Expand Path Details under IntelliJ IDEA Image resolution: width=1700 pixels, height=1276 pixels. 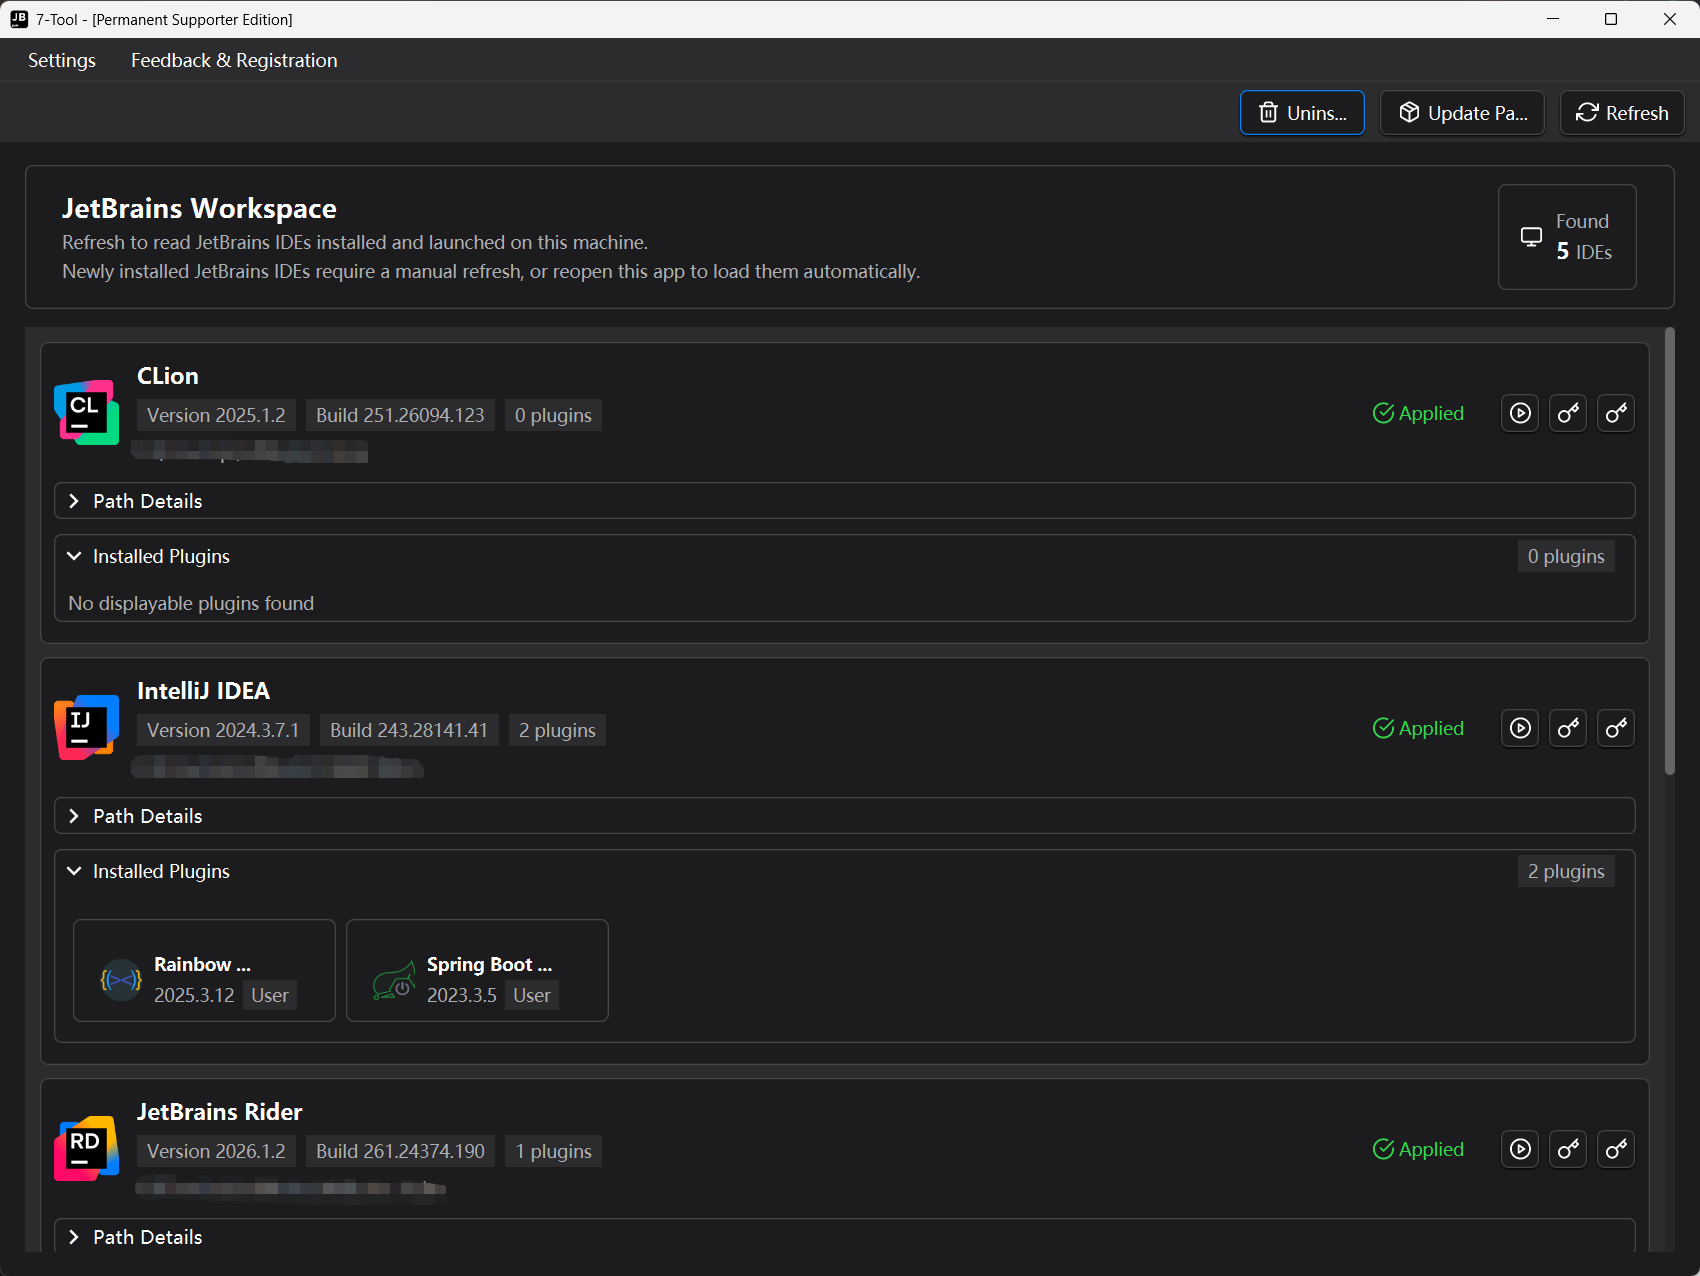844,816
